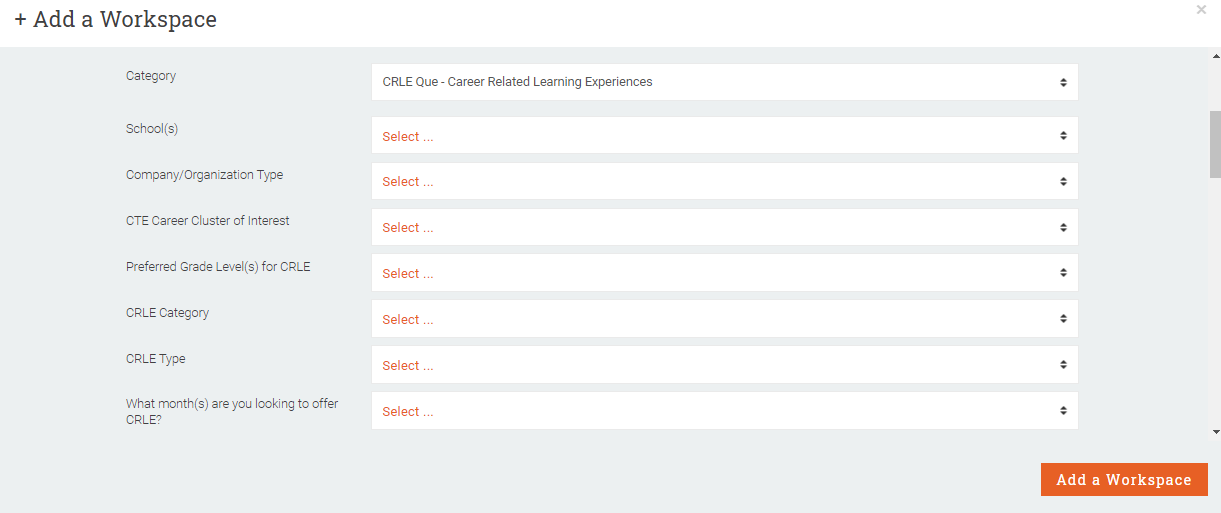The height and width of the screenshot is (513, 1221).
Task: Click Preferred Grade Level up-down arrow icon
Action: (x=1063, y=274)
